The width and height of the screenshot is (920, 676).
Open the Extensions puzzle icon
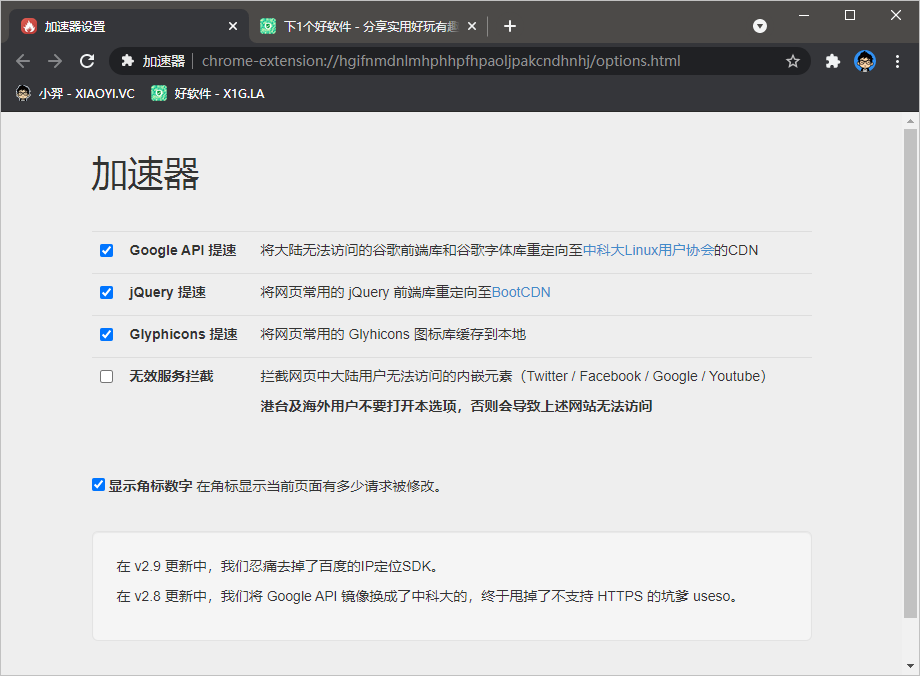[x=832, y=61]
